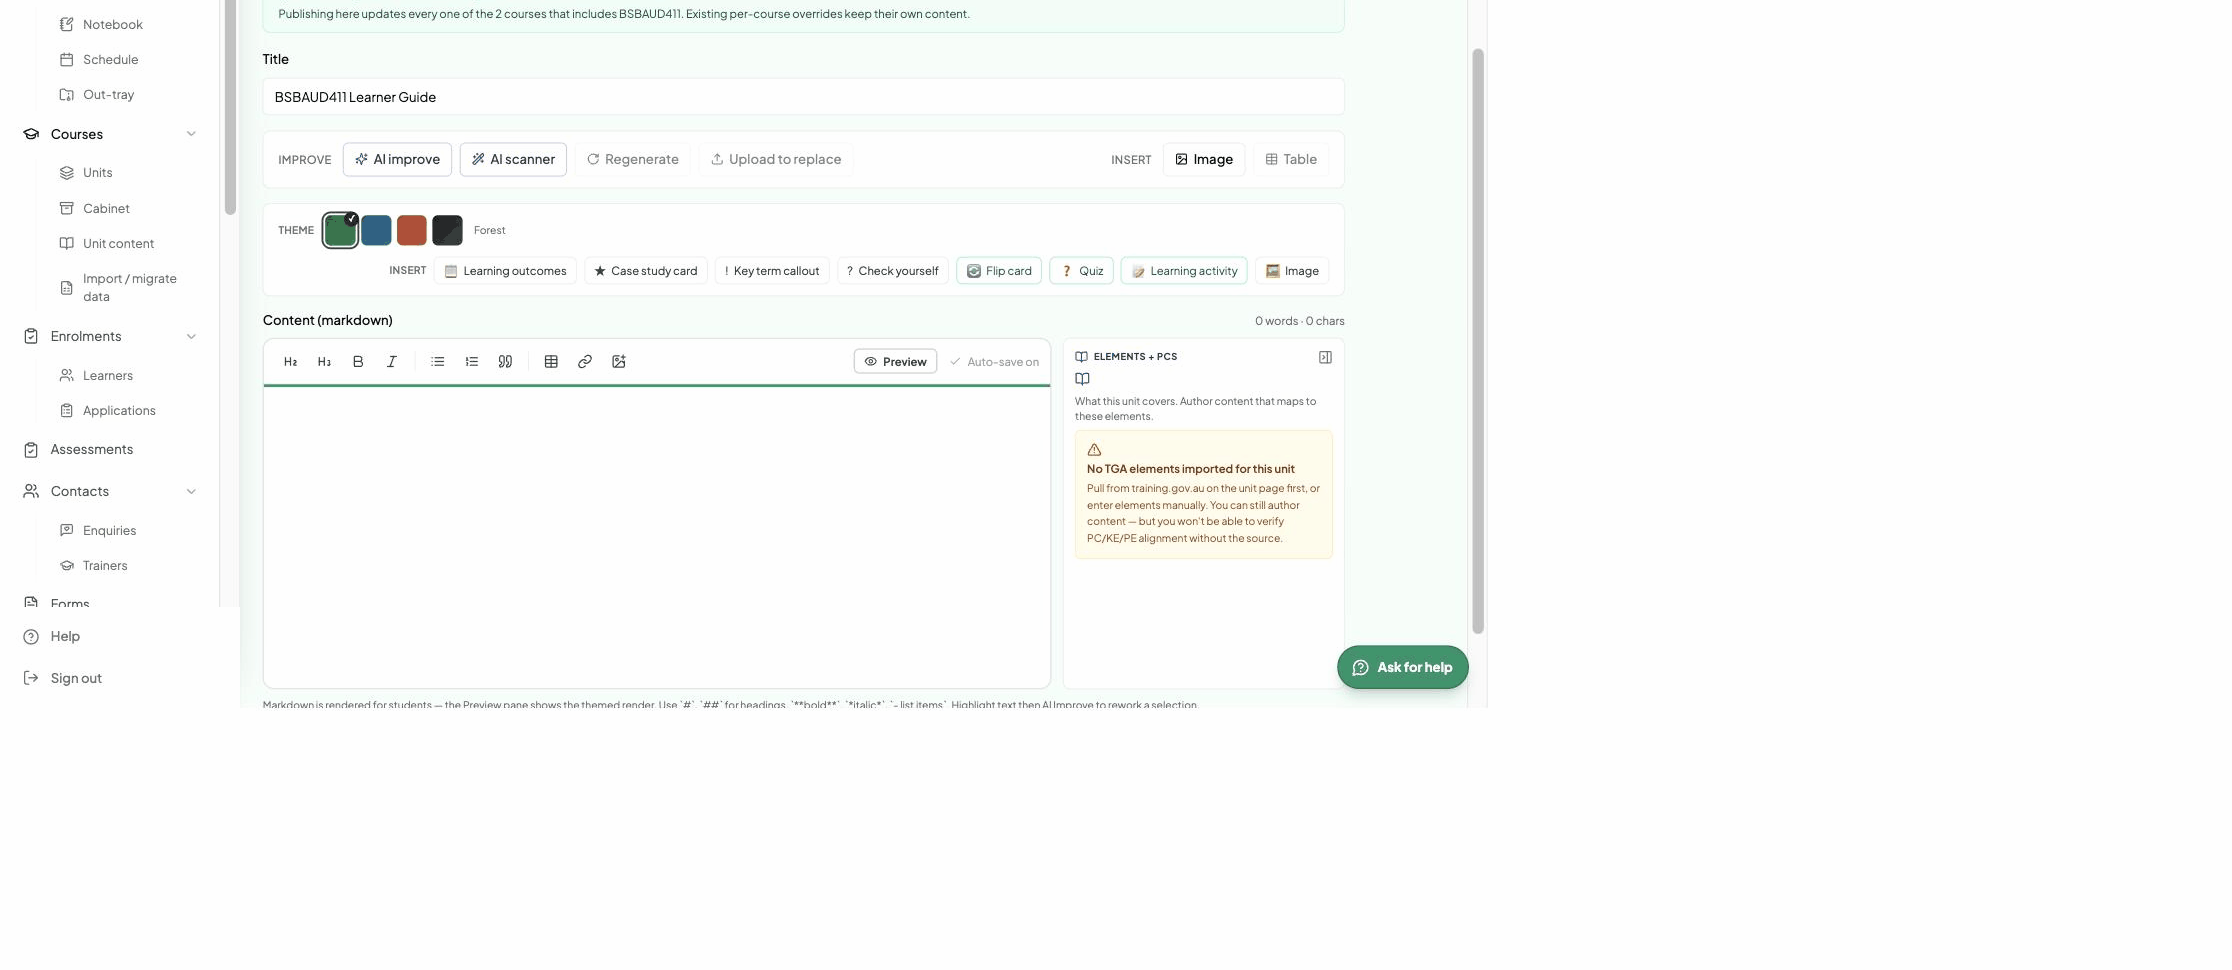Open Cabinet page
The width and height of the screenshot is (2232, 970).
pyautogui.click(x=107, y=209)
